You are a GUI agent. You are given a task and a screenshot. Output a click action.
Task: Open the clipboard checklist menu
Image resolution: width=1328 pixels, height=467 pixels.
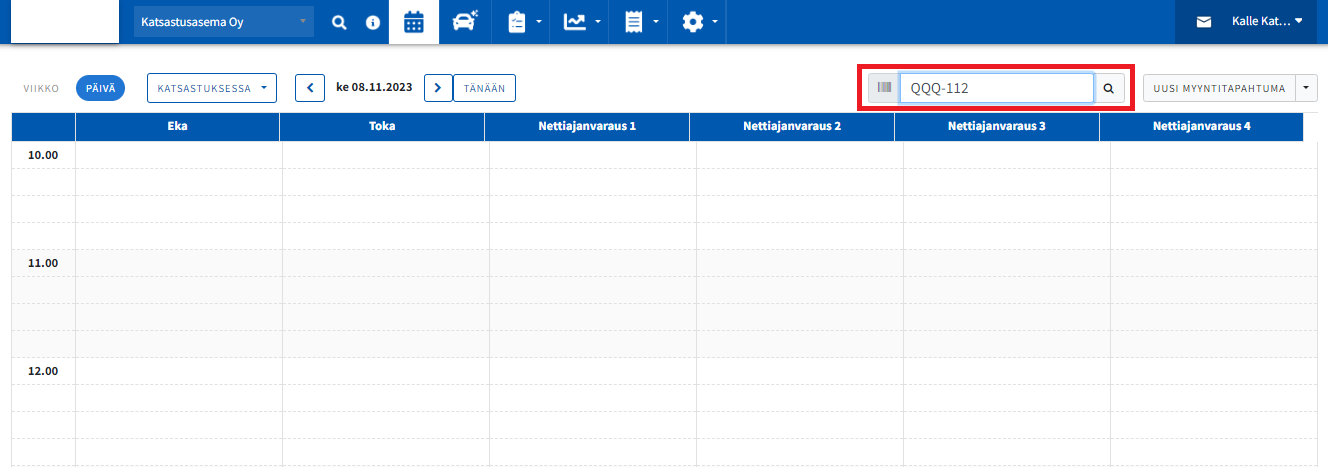524,22
